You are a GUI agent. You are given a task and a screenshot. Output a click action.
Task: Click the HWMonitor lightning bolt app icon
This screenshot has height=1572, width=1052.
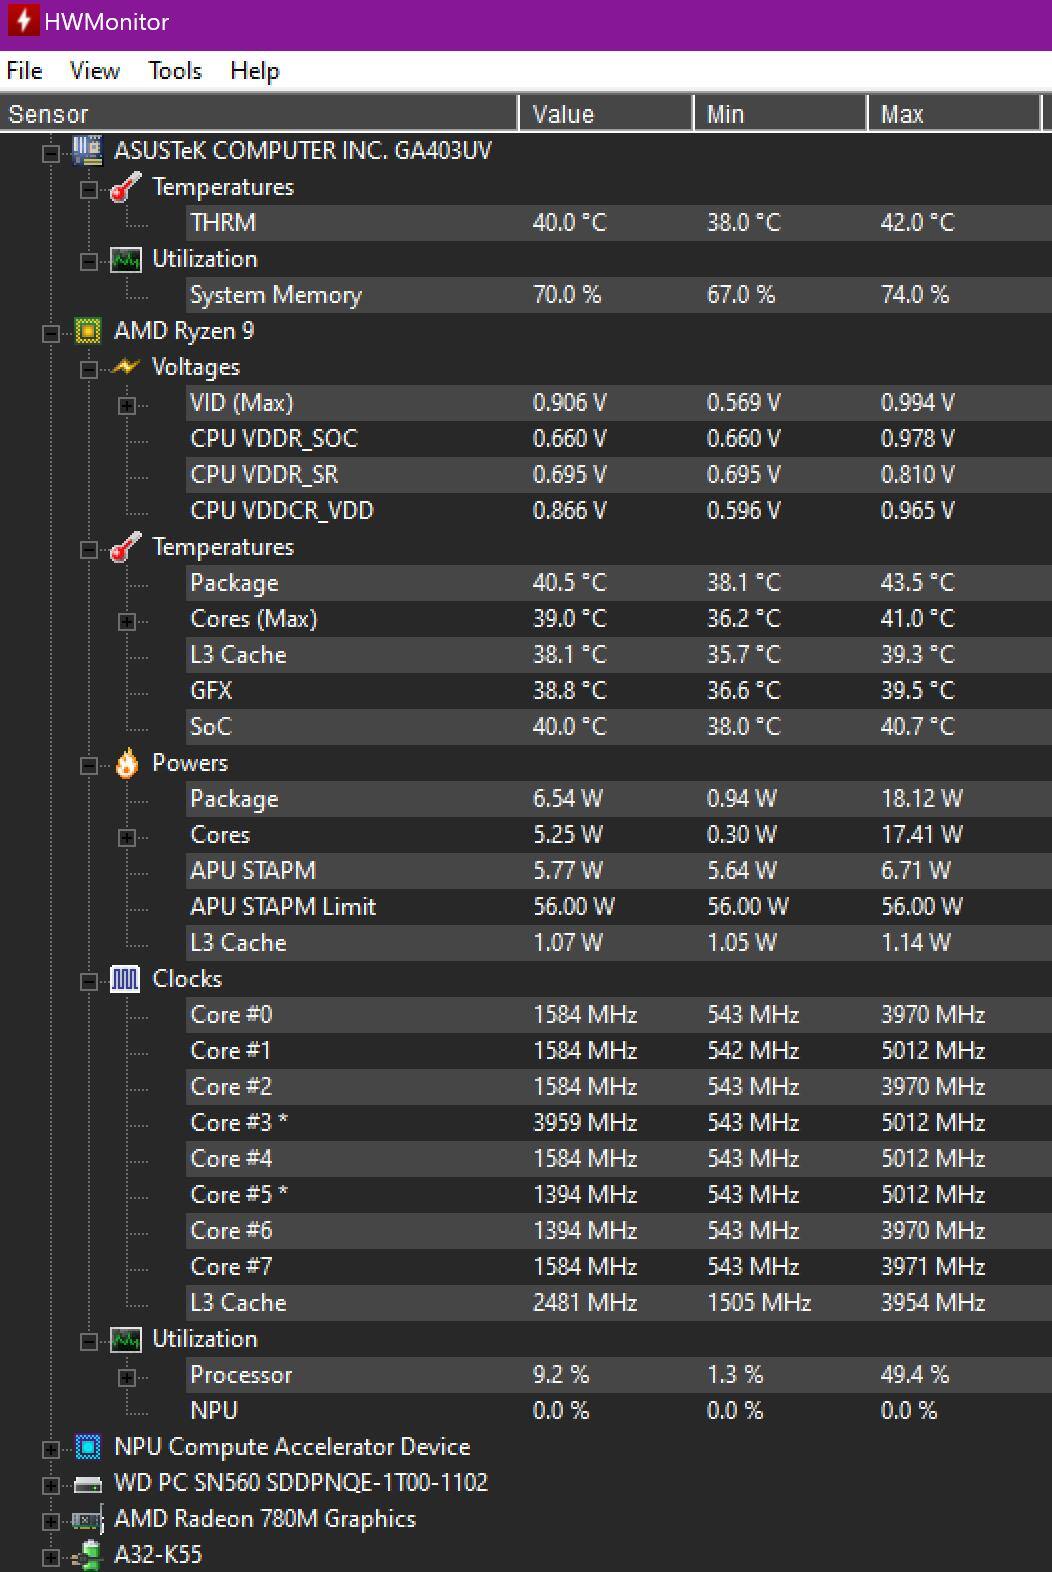pos(22,21)
